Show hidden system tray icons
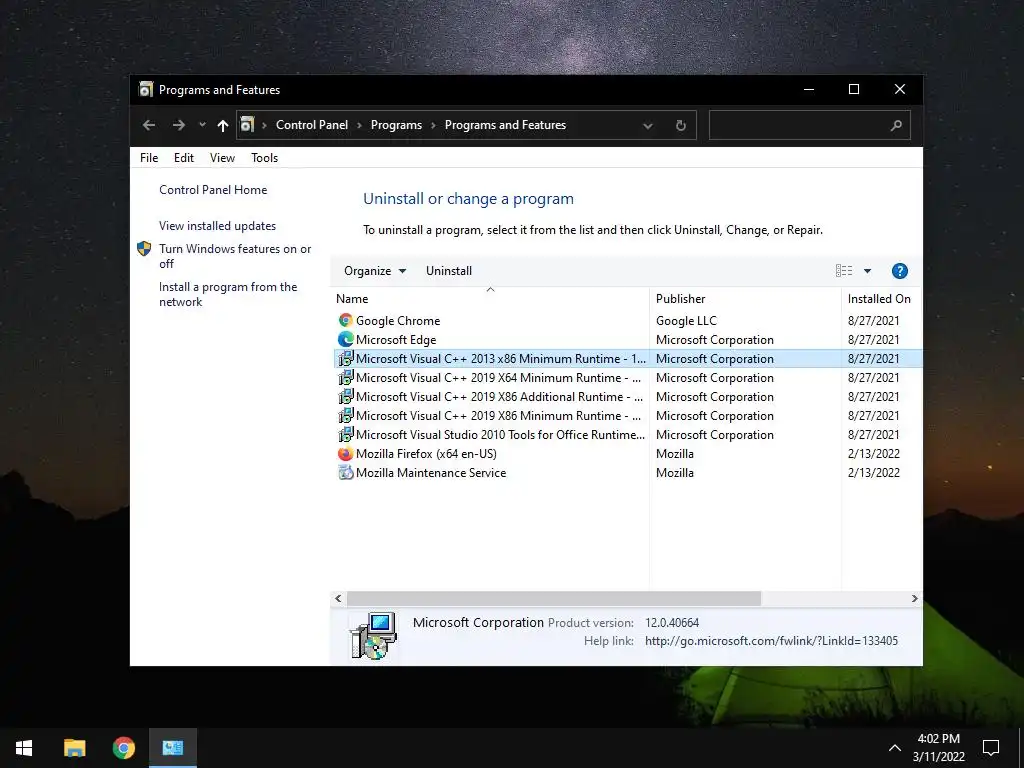The image size is (1024, 768). pyautogui.click(x=895, y=748)
